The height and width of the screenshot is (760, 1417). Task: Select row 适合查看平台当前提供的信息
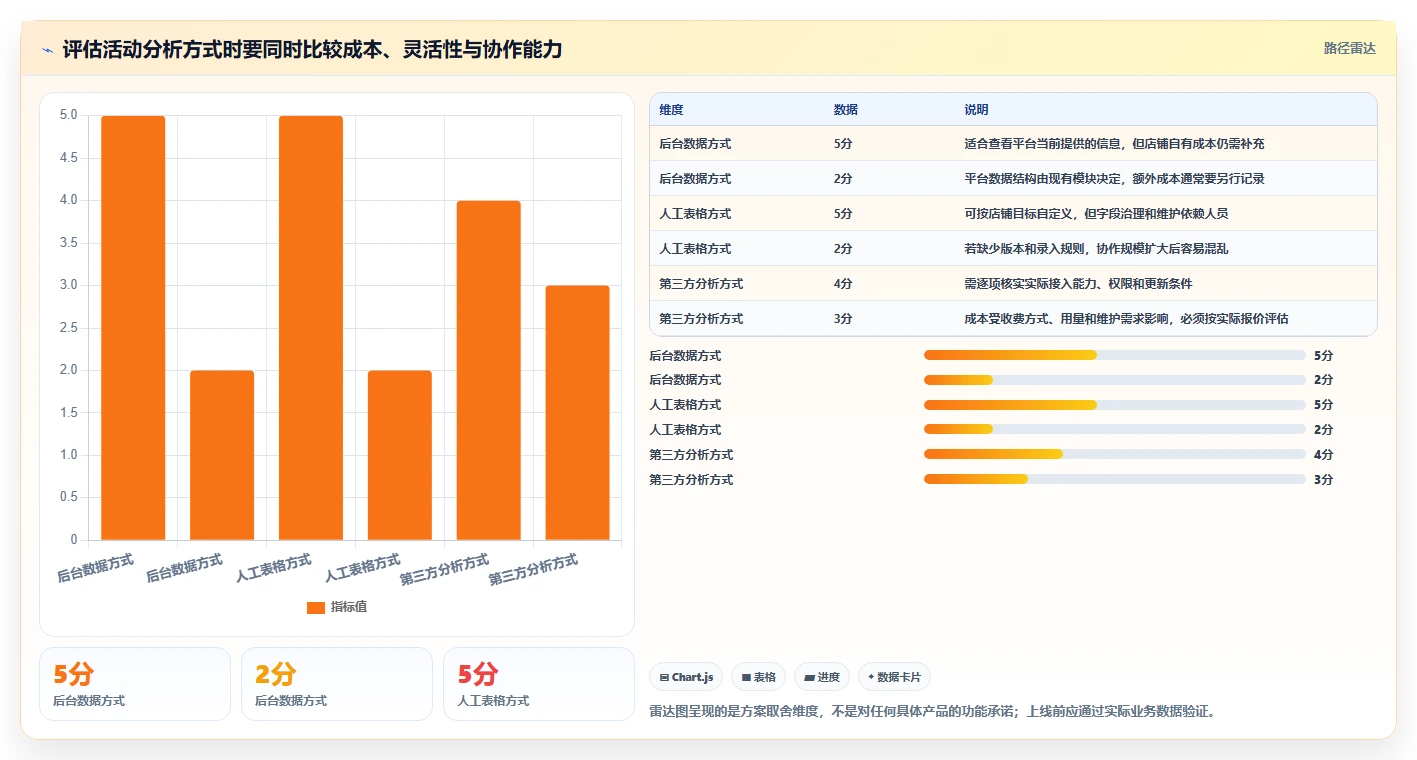point(1013,143)
